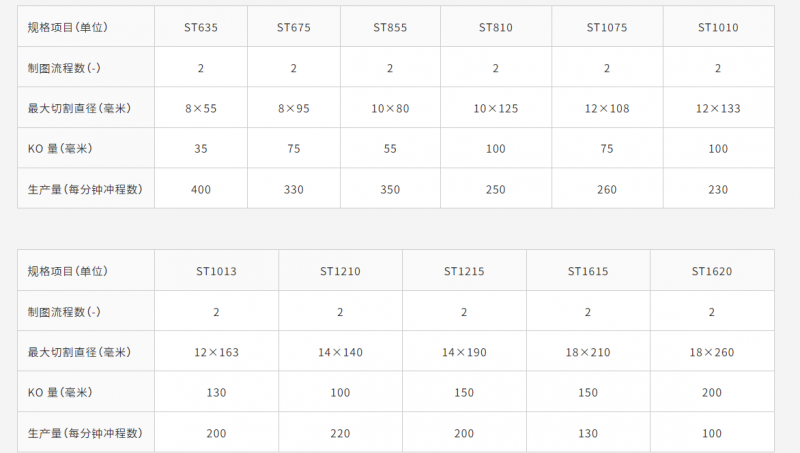Click the 8×55 cutting diameter cell
800x453 pixels.
(x=201, y=108)
